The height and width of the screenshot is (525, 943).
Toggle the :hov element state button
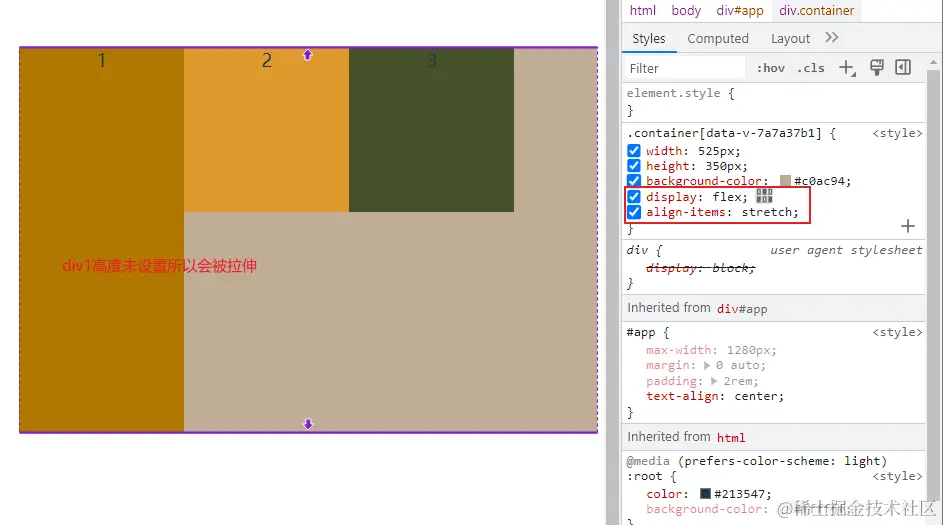click(770, 68)
